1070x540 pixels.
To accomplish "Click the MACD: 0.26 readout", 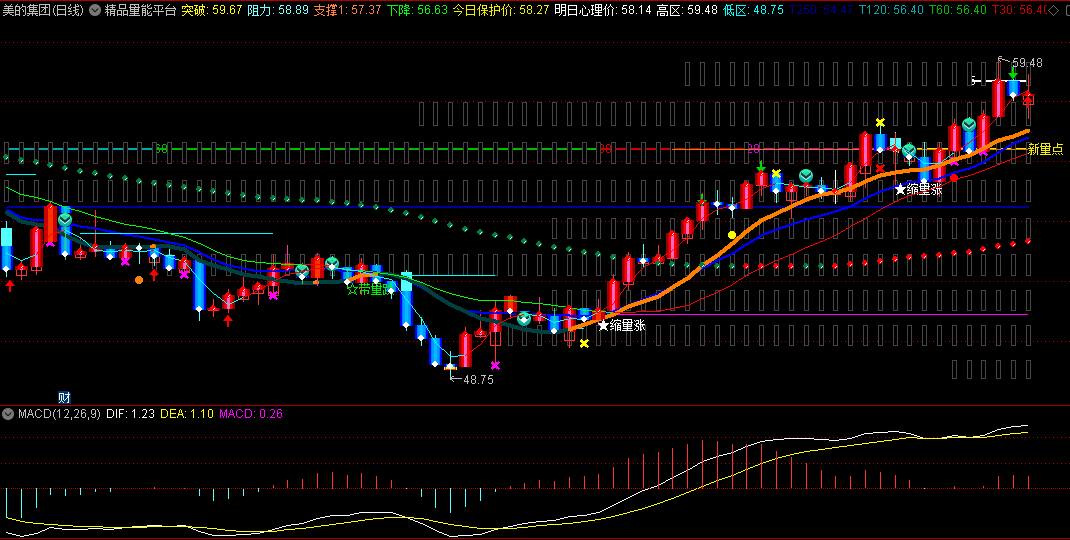I will [x=250, y=414].
